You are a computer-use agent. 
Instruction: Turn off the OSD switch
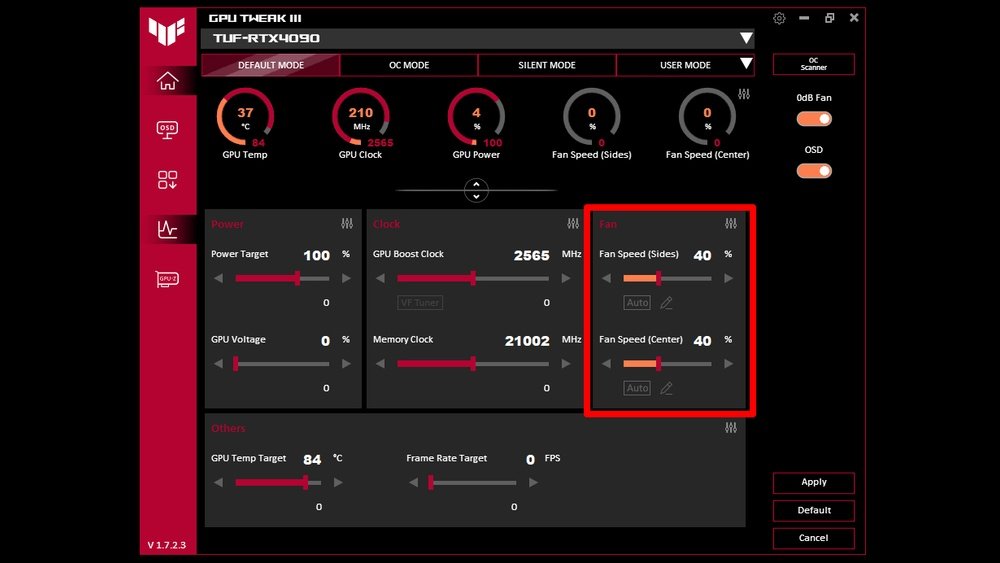[x=814, y=171]
